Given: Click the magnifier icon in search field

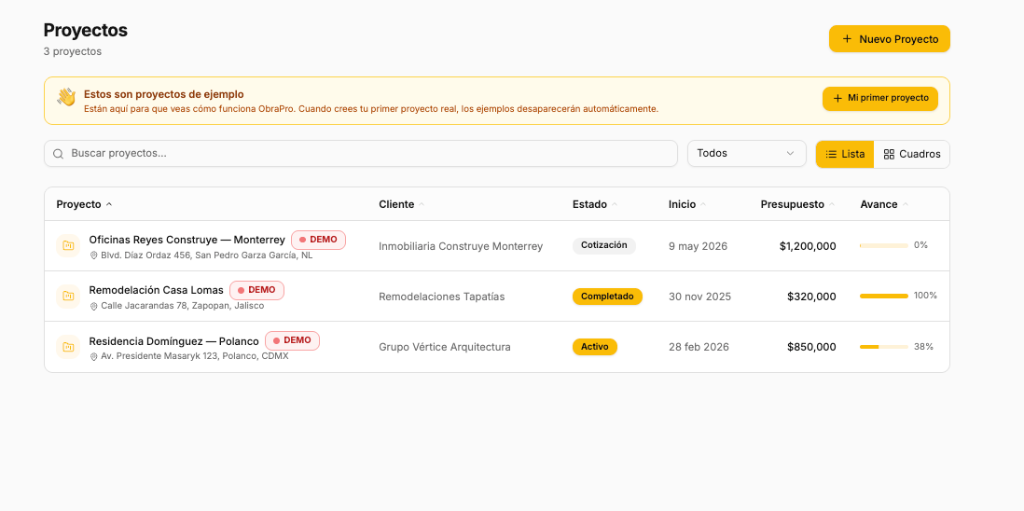Looking at the screenshot, I should (58, 154).
